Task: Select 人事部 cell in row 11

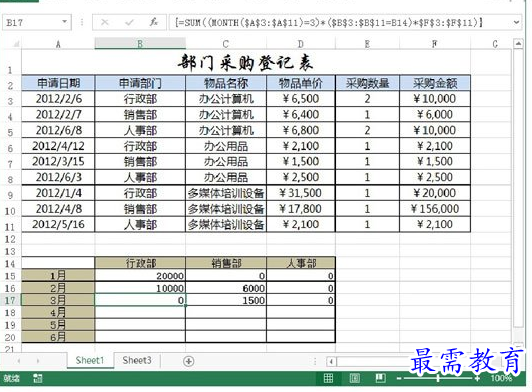Action: (x=140, y=224)
